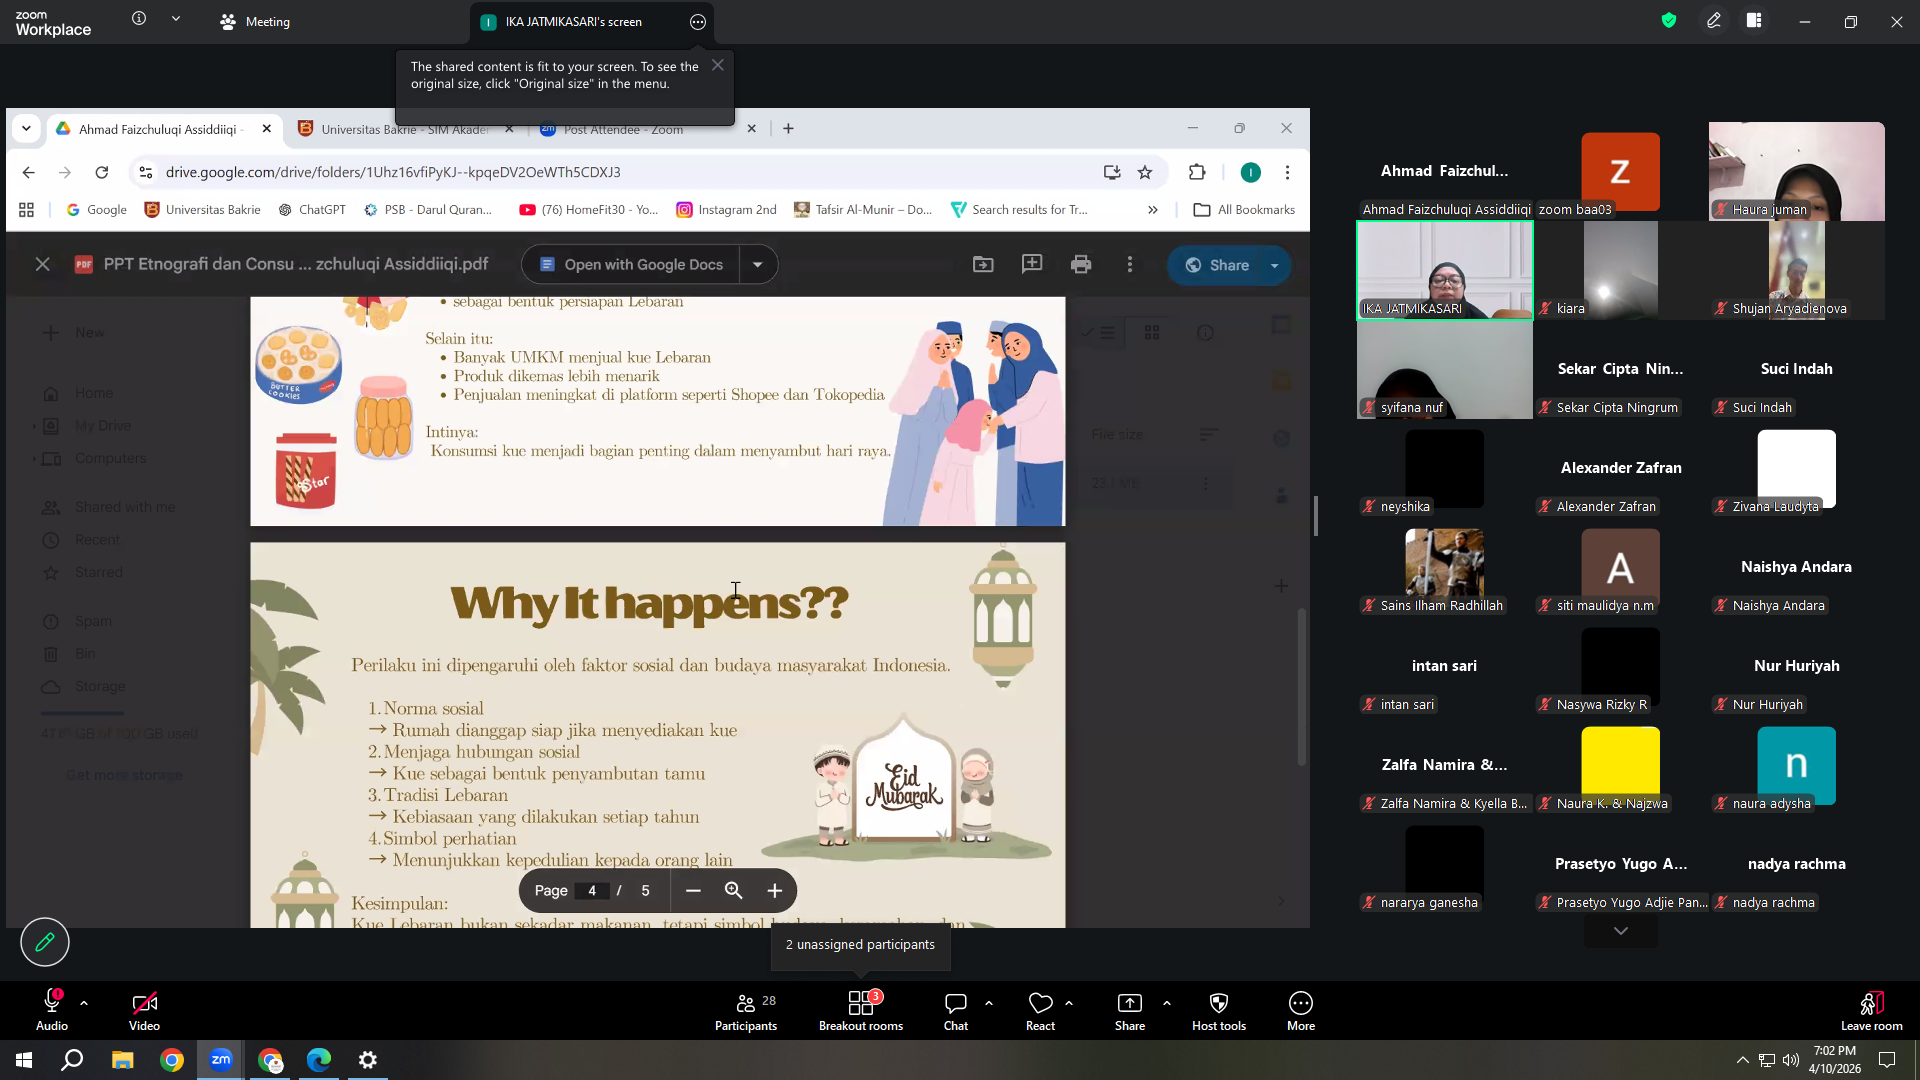Open Zoom meeting info icon

(139, 19)
